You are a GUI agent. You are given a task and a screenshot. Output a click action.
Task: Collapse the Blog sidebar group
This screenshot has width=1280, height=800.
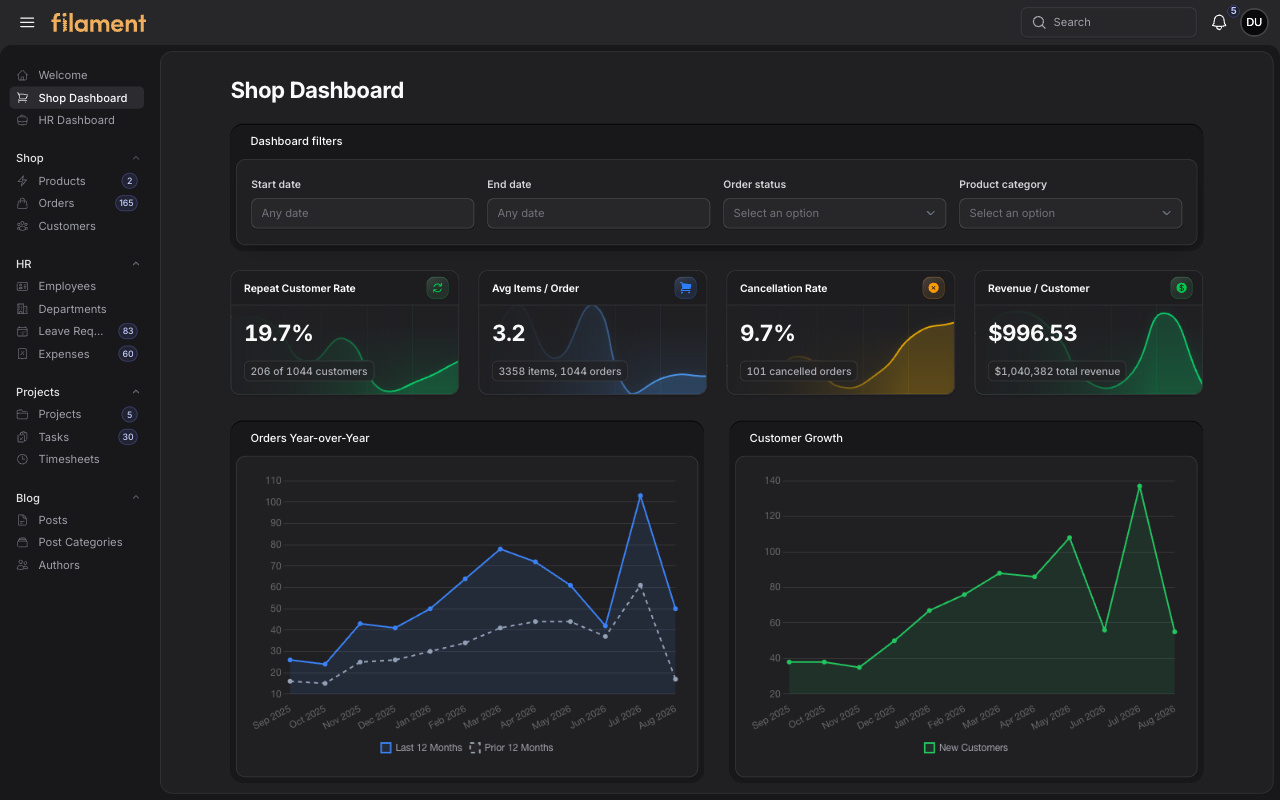coord(136,498)
